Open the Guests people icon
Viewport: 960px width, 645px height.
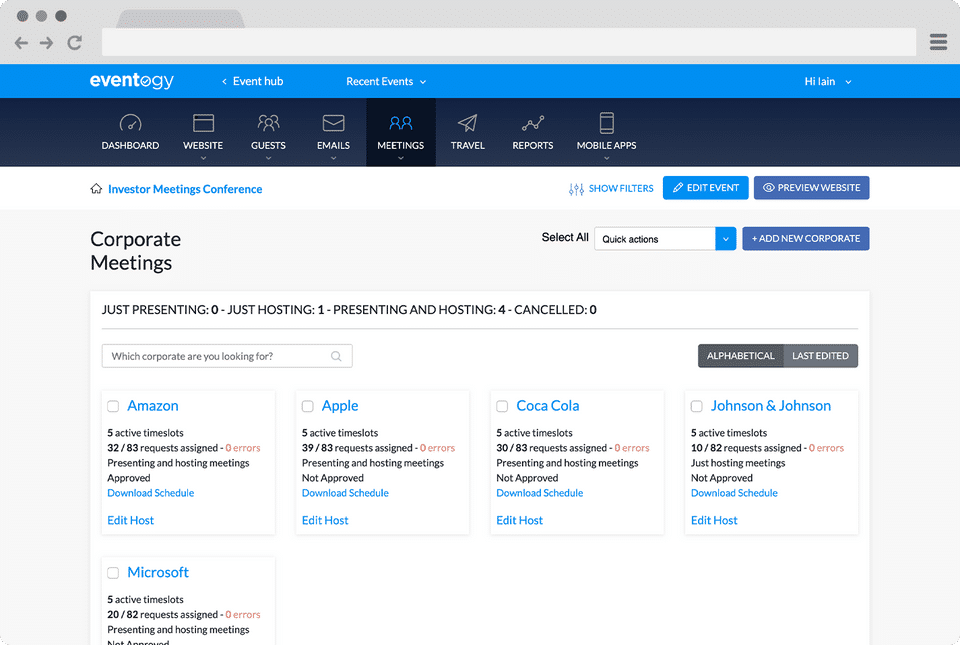(268, 123)
